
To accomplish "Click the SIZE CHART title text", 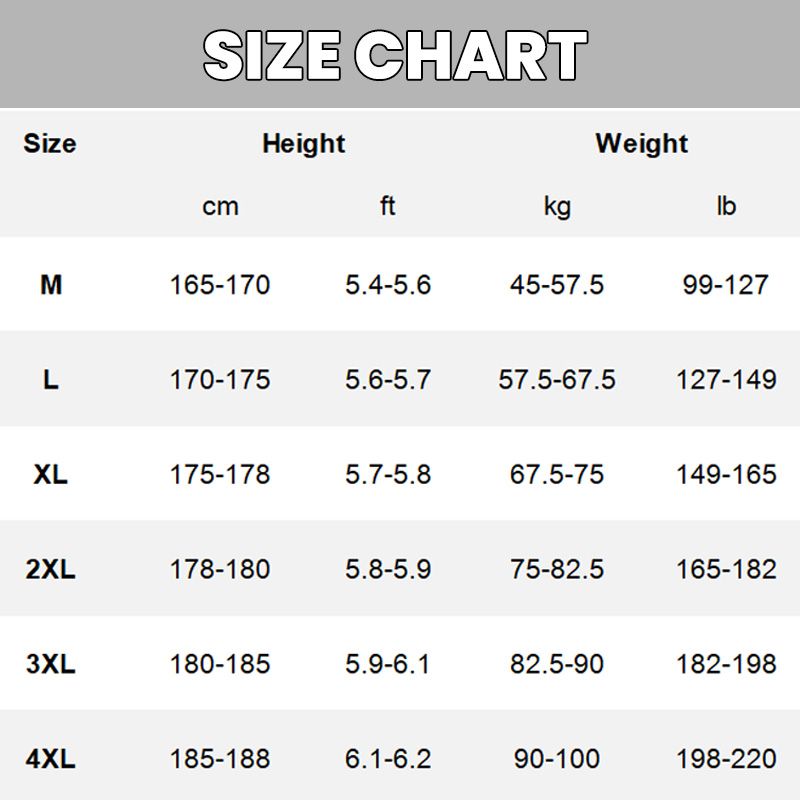I will (395, 56).
